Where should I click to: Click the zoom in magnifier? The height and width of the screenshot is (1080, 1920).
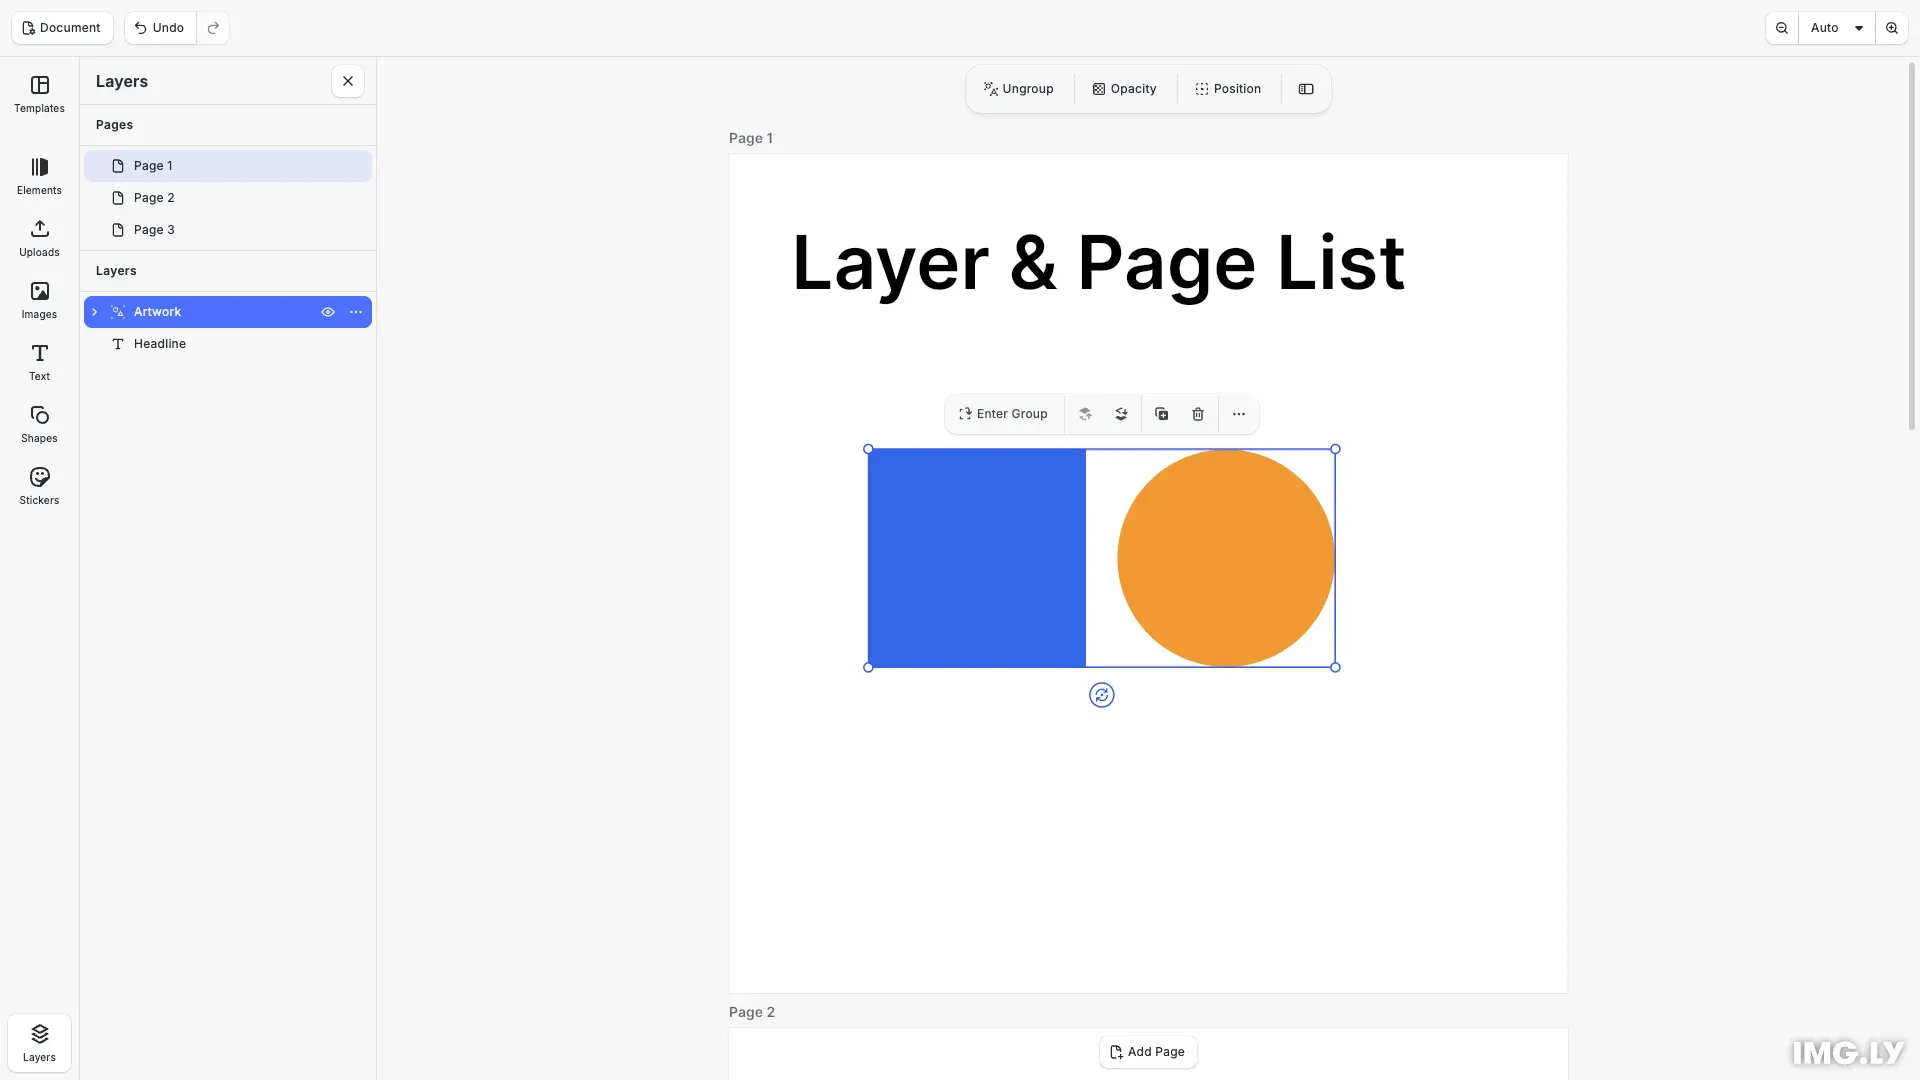pos(1892,28)
